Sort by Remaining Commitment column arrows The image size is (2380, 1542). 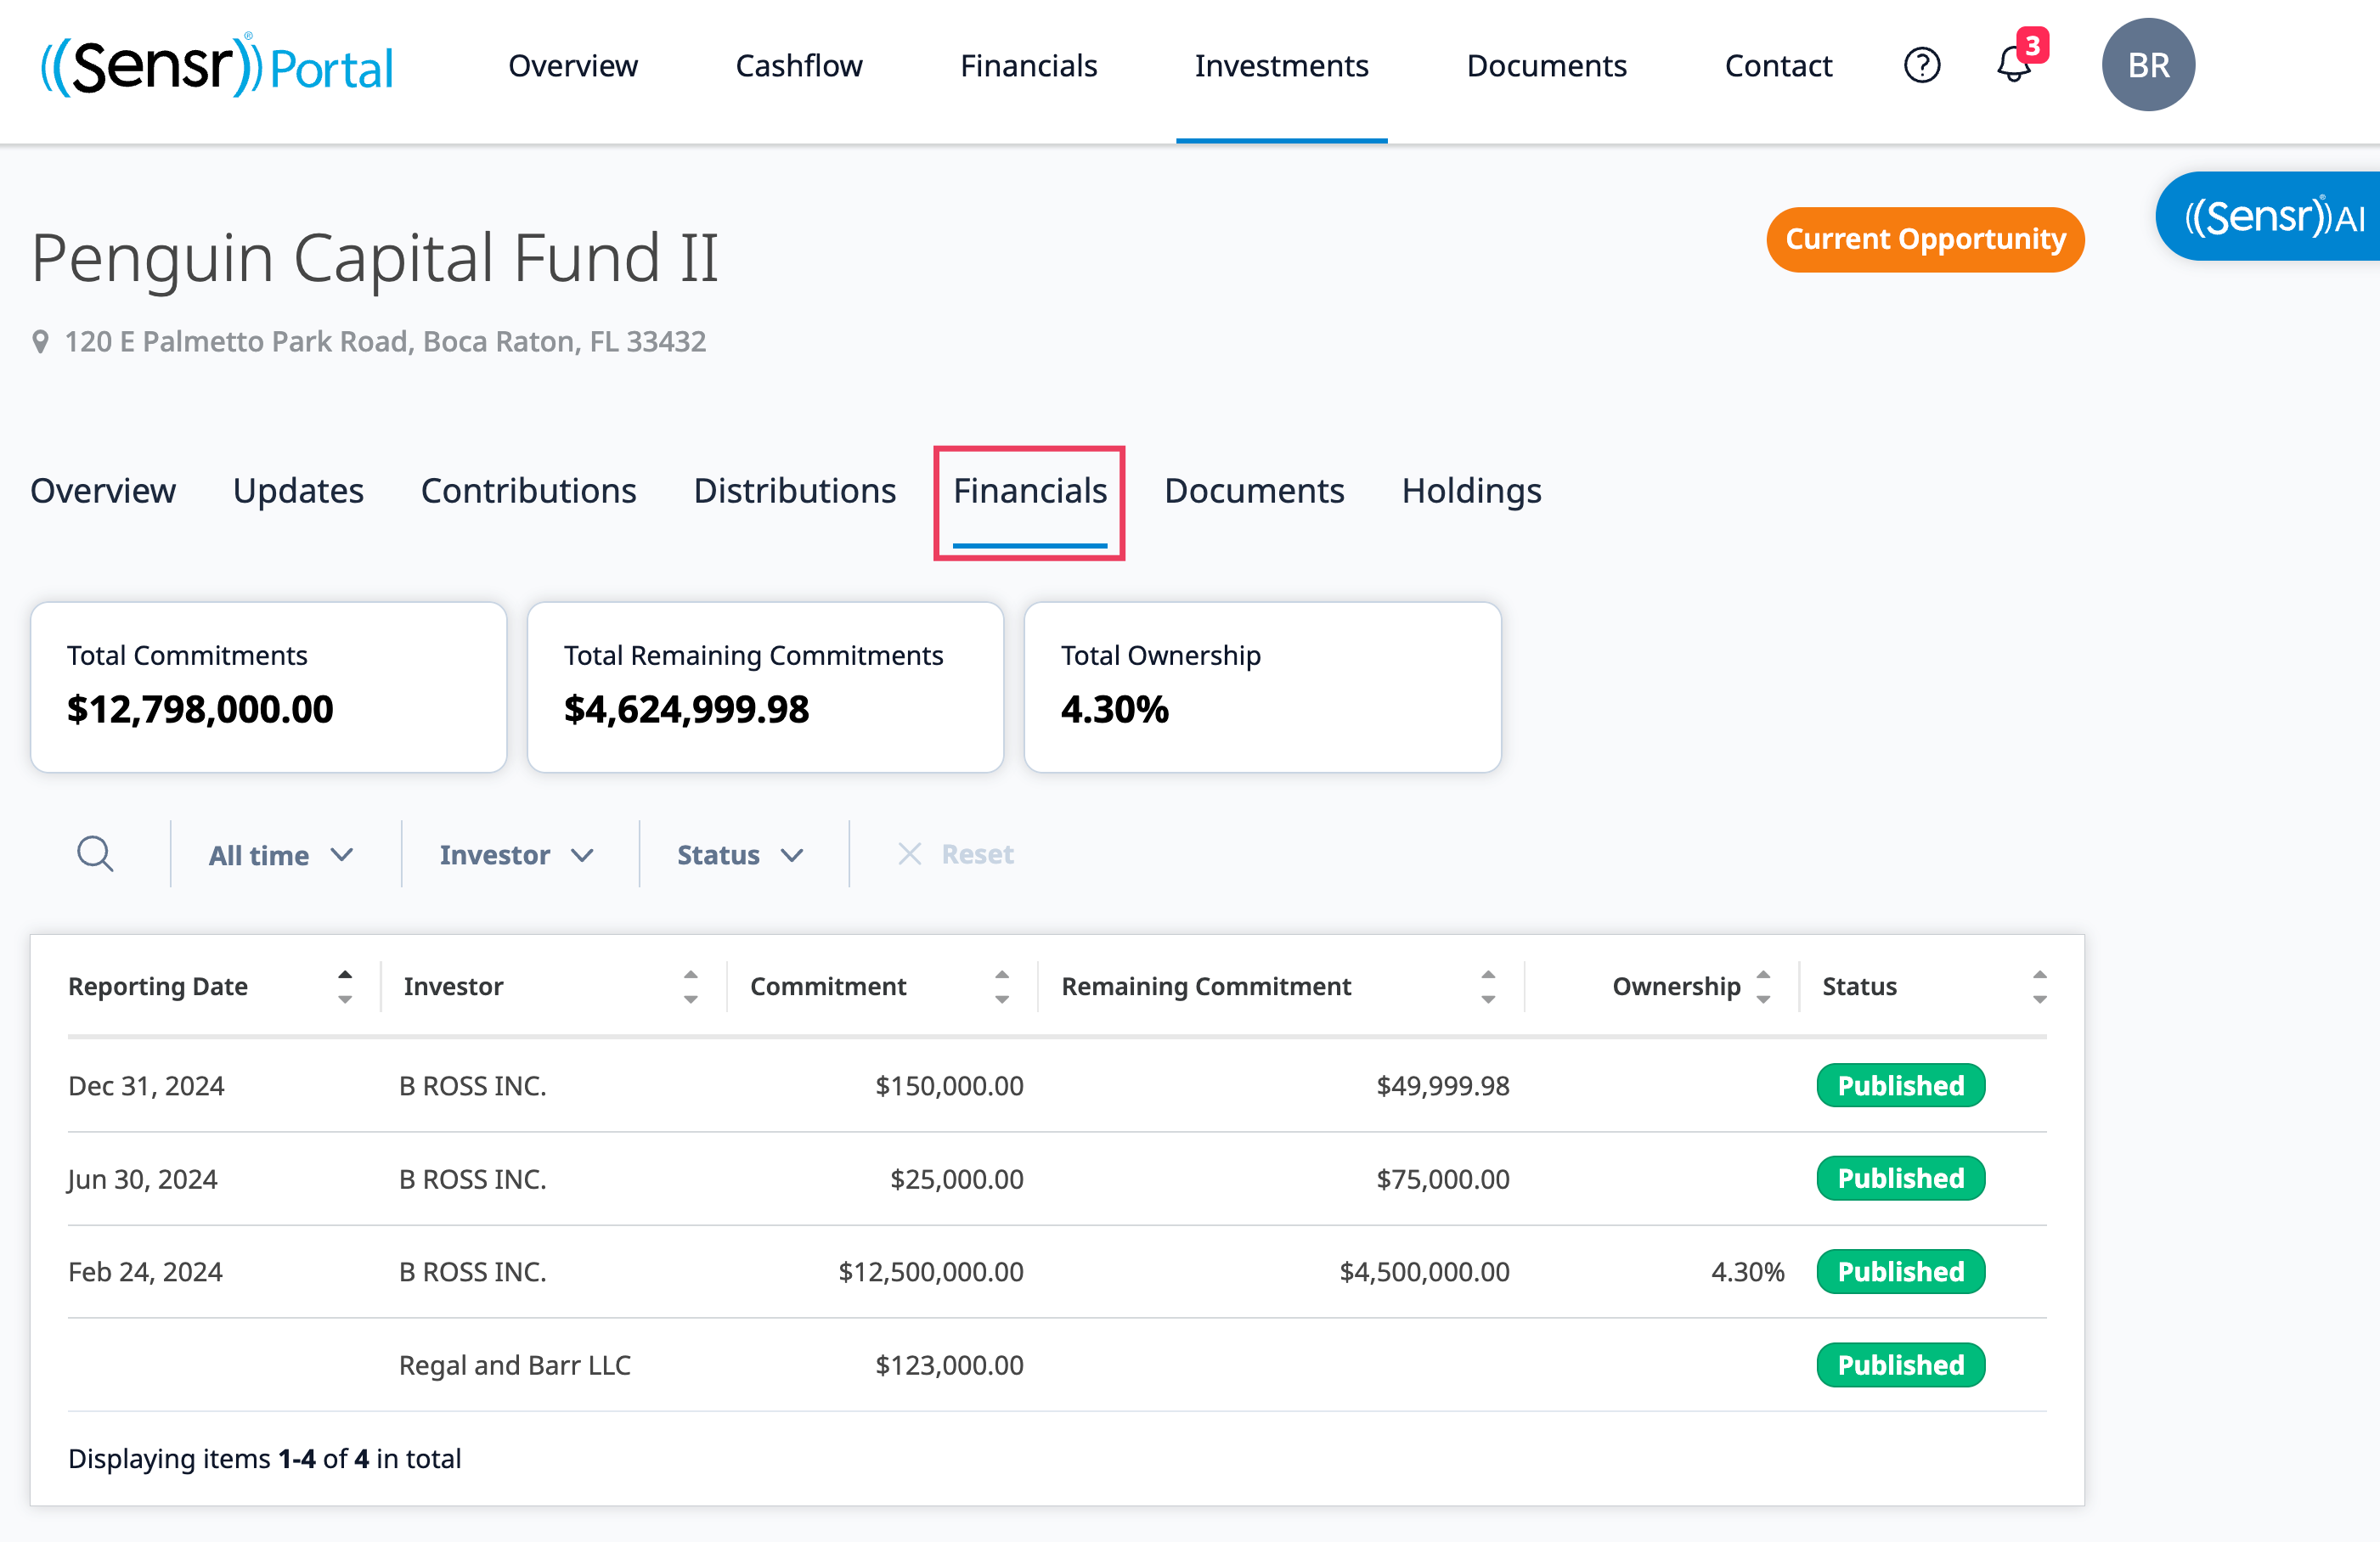pos(1488,986)
